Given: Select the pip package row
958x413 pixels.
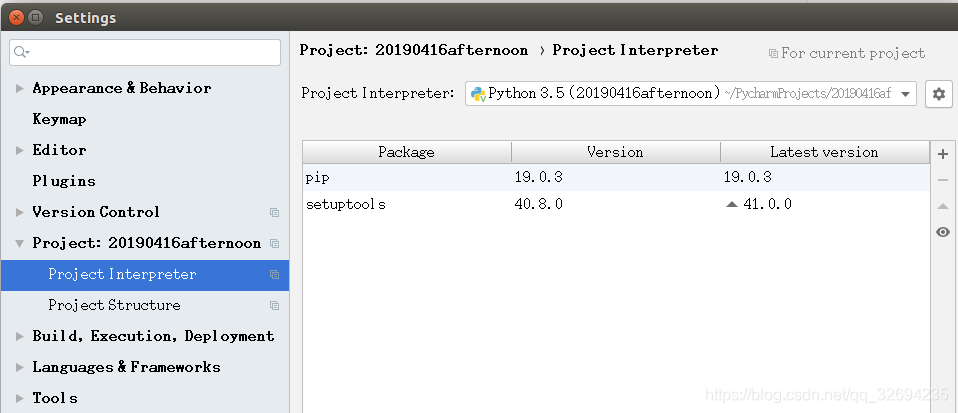Looking at the screenshot, I should click(x=616, y=177).
